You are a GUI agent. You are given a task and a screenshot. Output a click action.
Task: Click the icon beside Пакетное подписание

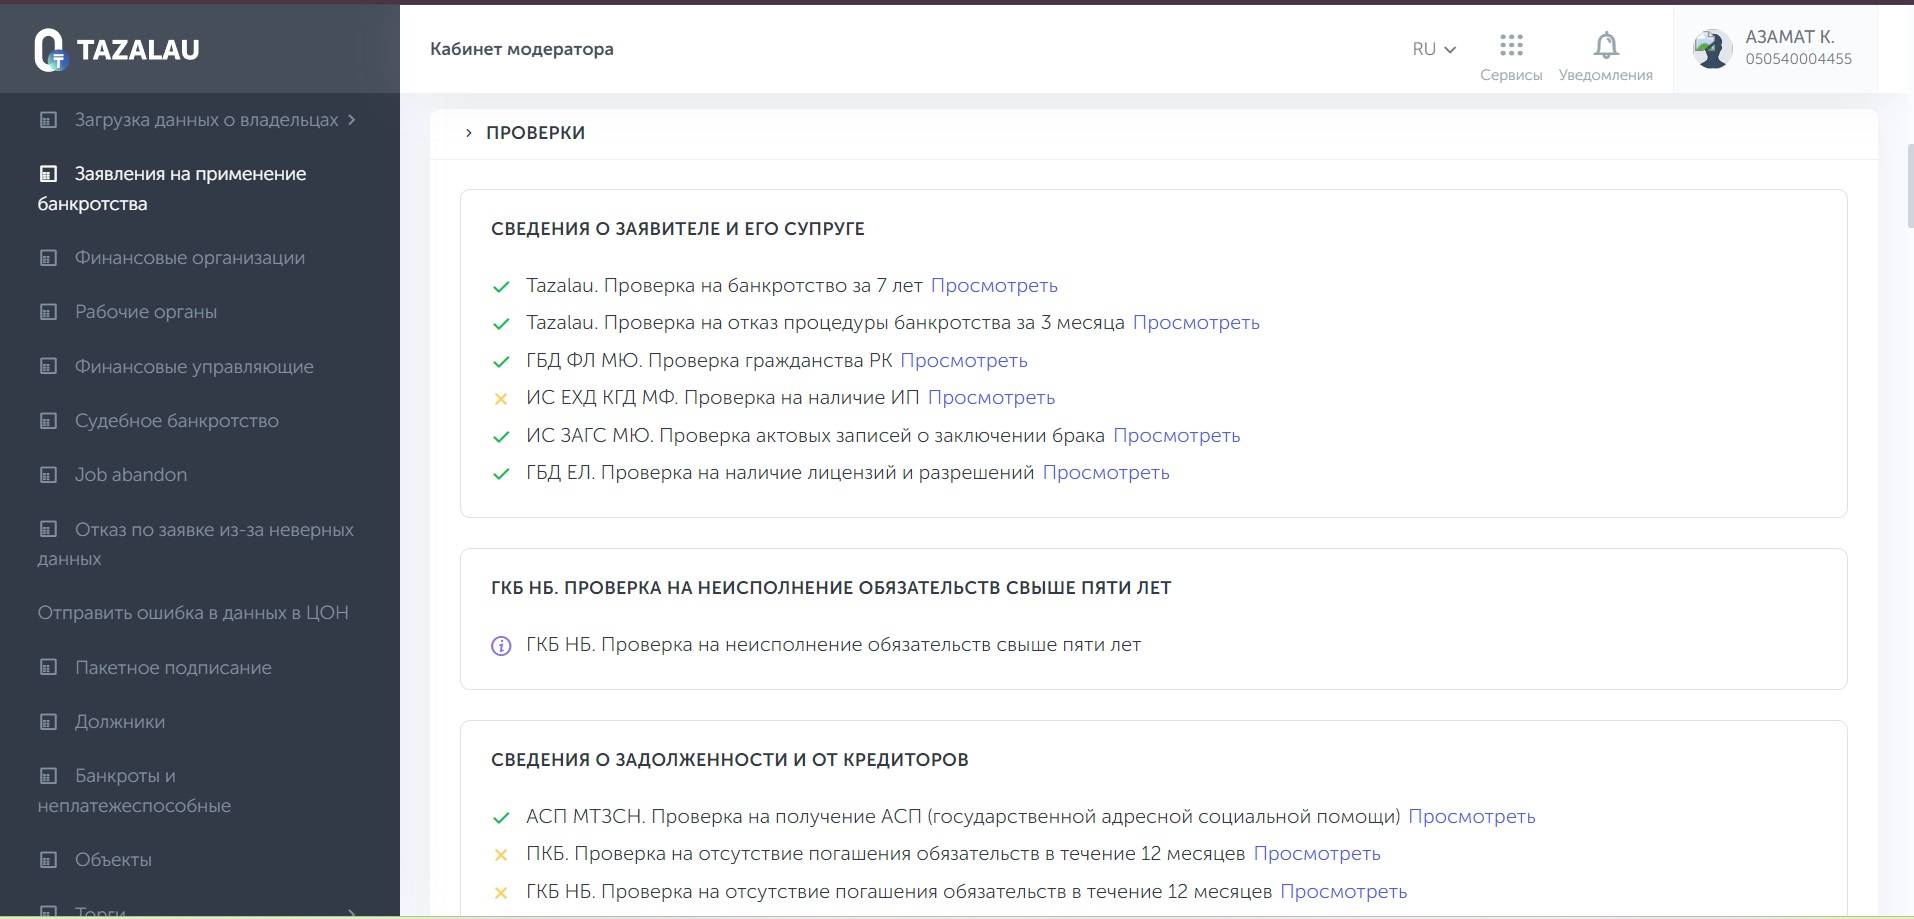pyautogui.click(x=48, y=667)
